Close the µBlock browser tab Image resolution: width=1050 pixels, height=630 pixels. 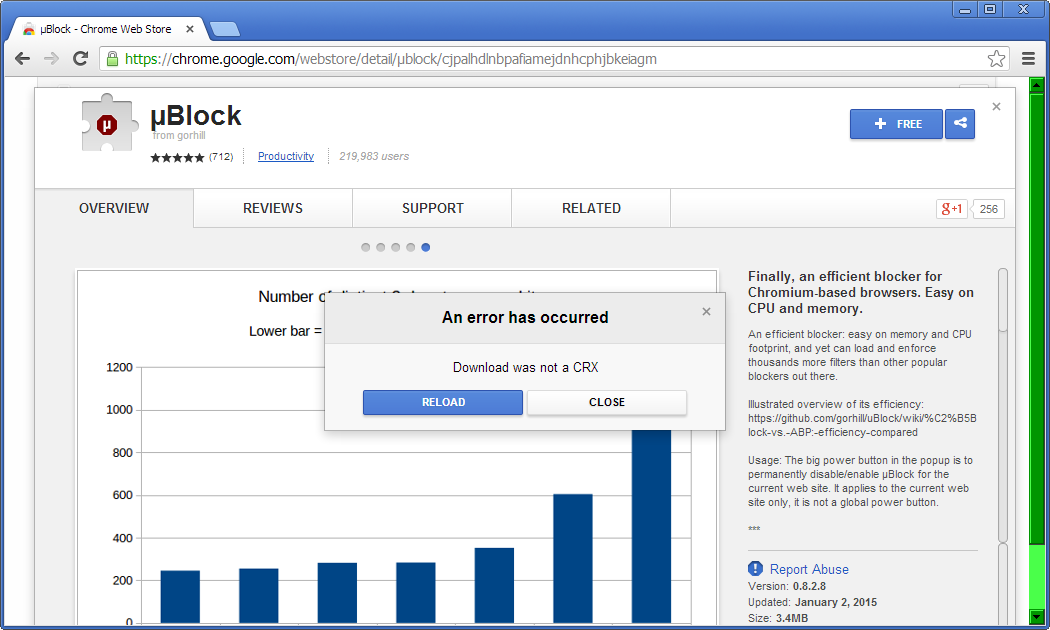[190, 29]
